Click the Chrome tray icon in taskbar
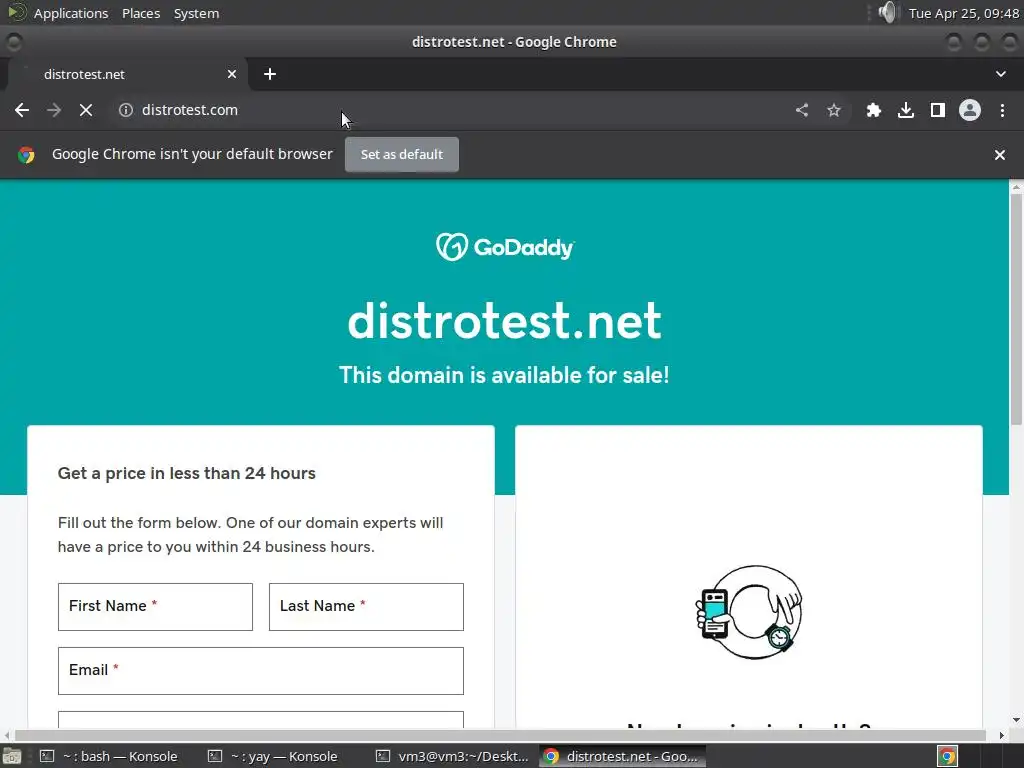This screenshot has height=768, width=1024. click(x=948, y=756)
